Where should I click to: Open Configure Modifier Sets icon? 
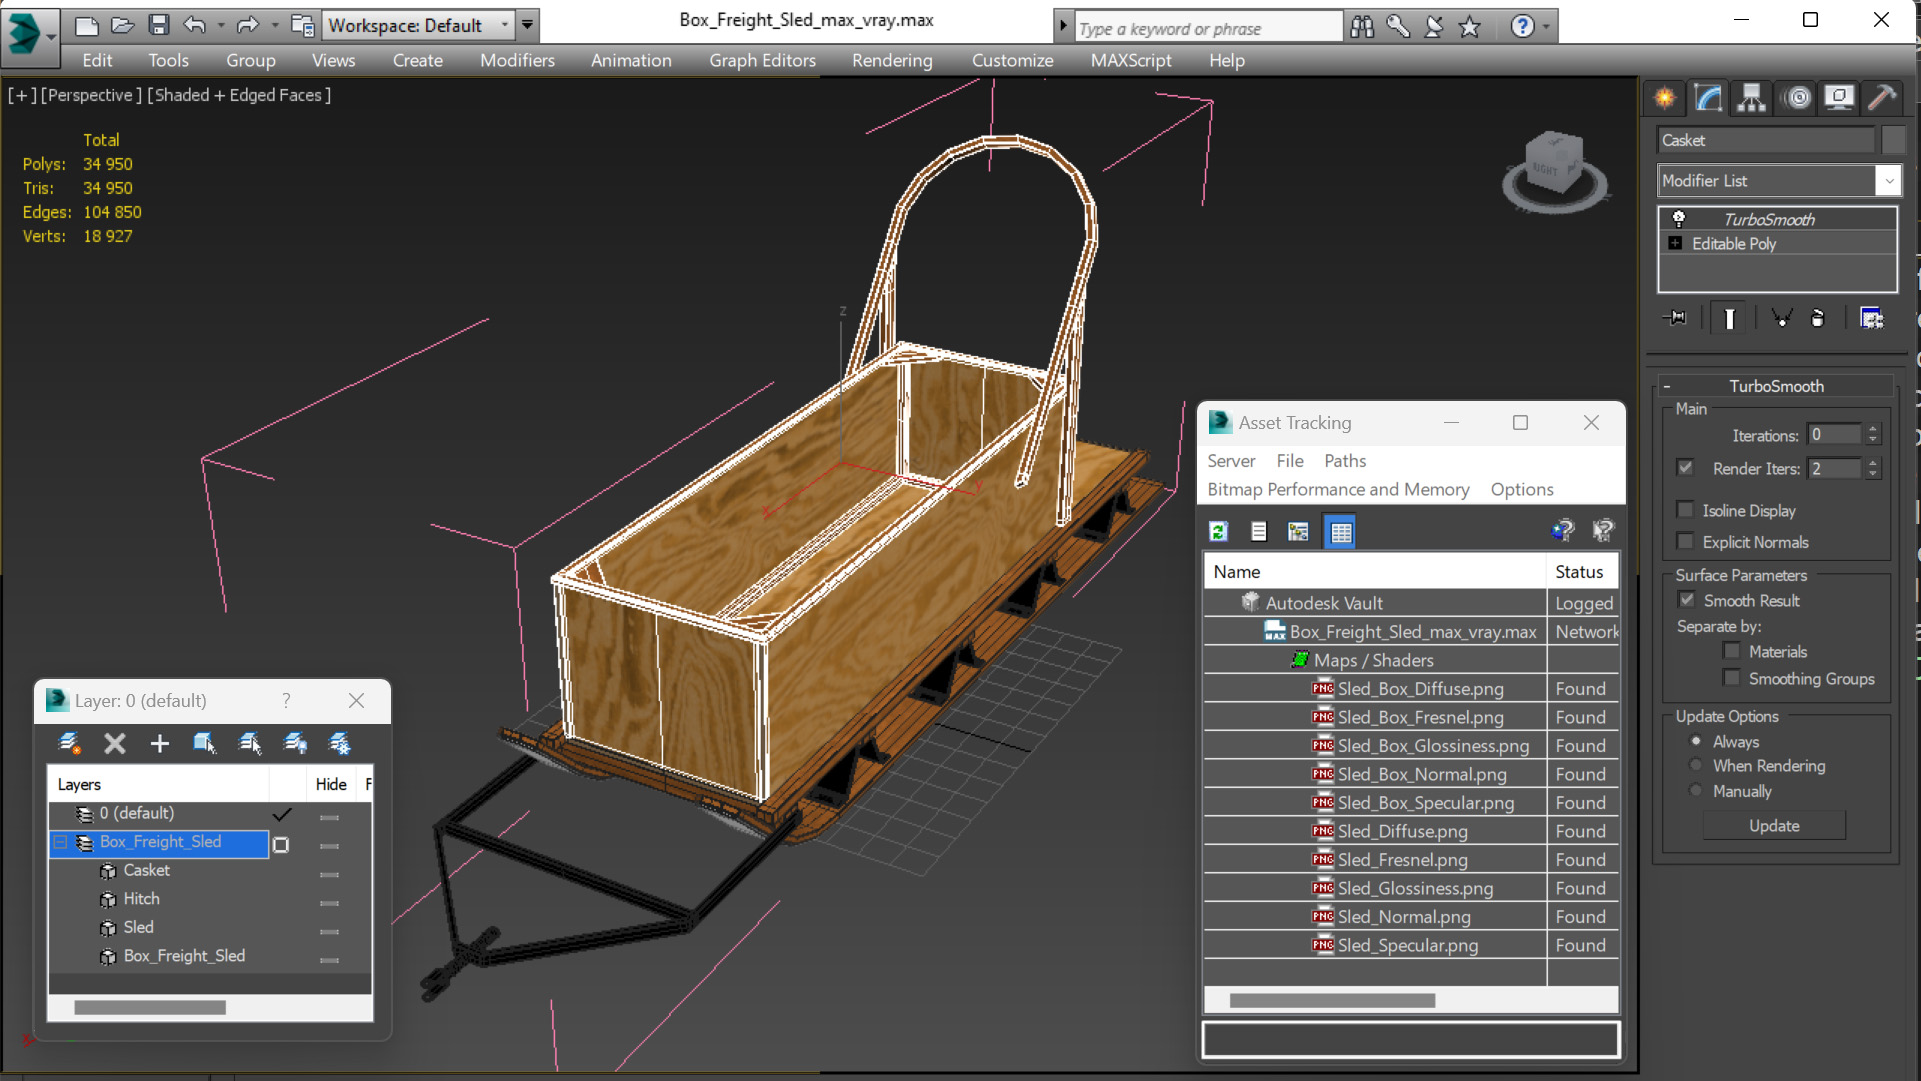pos(1871,318)
